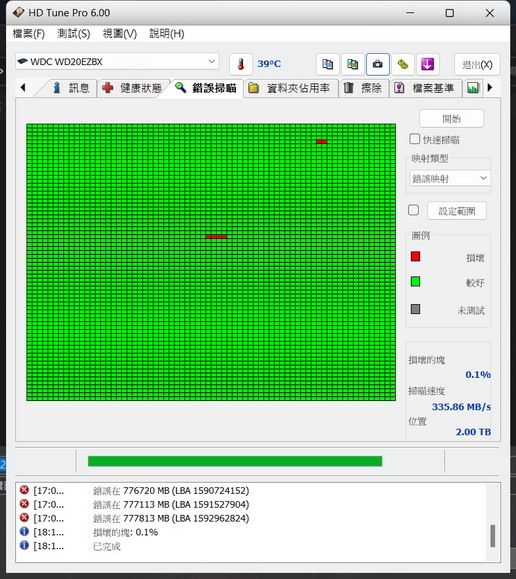The image size is (516, 579).
Task: Click the green scan progress bar
Action: pyautogui.click(x=235, y=461)
